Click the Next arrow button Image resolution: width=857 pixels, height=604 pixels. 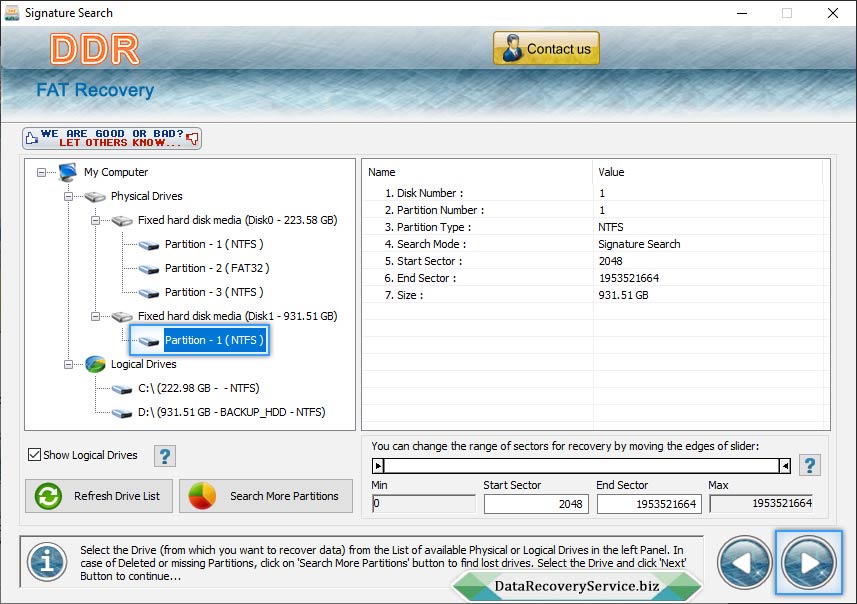808,562
